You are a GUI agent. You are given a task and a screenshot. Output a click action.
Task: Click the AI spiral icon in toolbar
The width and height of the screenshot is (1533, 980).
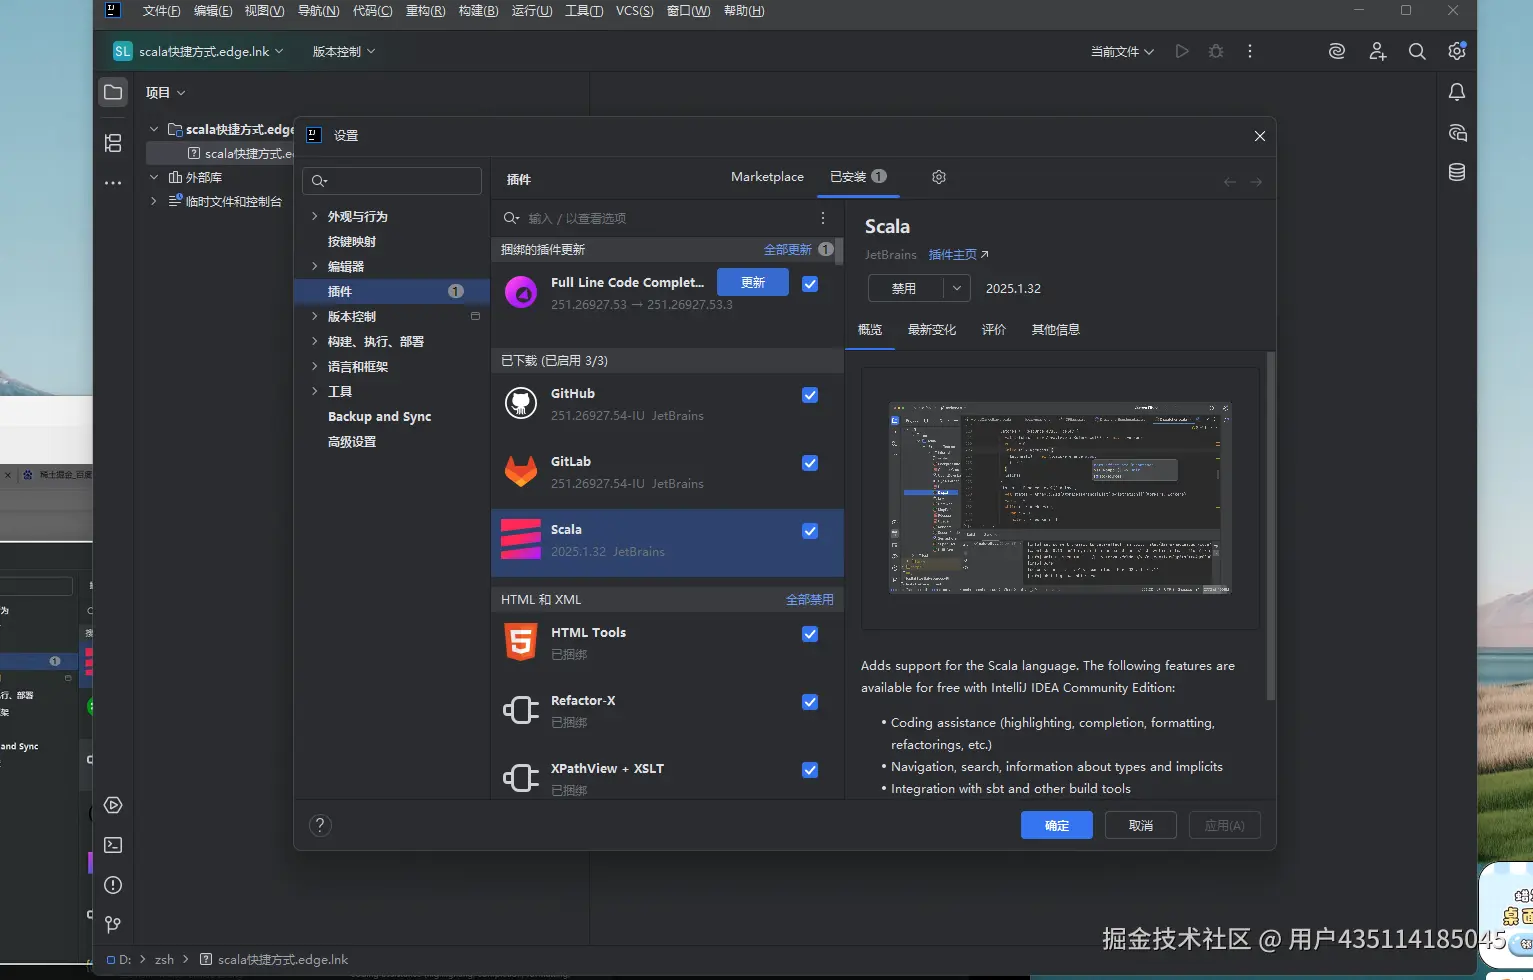1337,51
